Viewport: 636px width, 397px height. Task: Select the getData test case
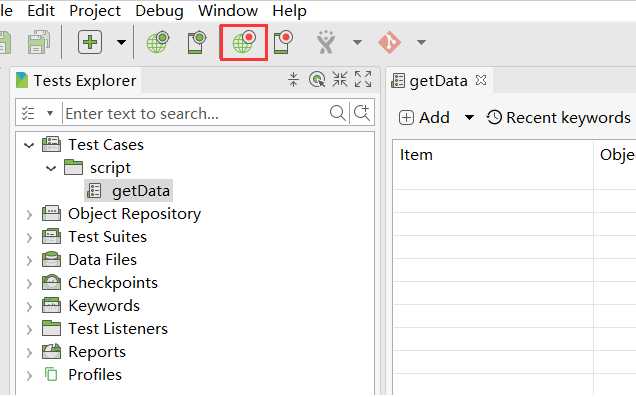(141, 191)
